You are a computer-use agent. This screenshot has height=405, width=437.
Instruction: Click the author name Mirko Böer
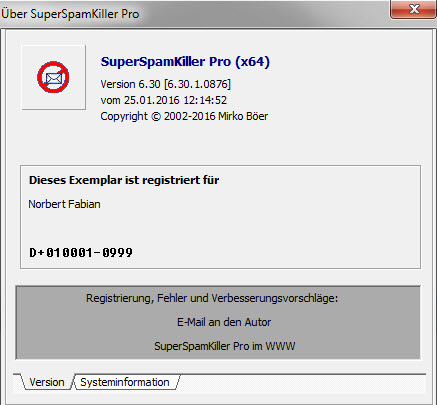click(x=243, y=116)
